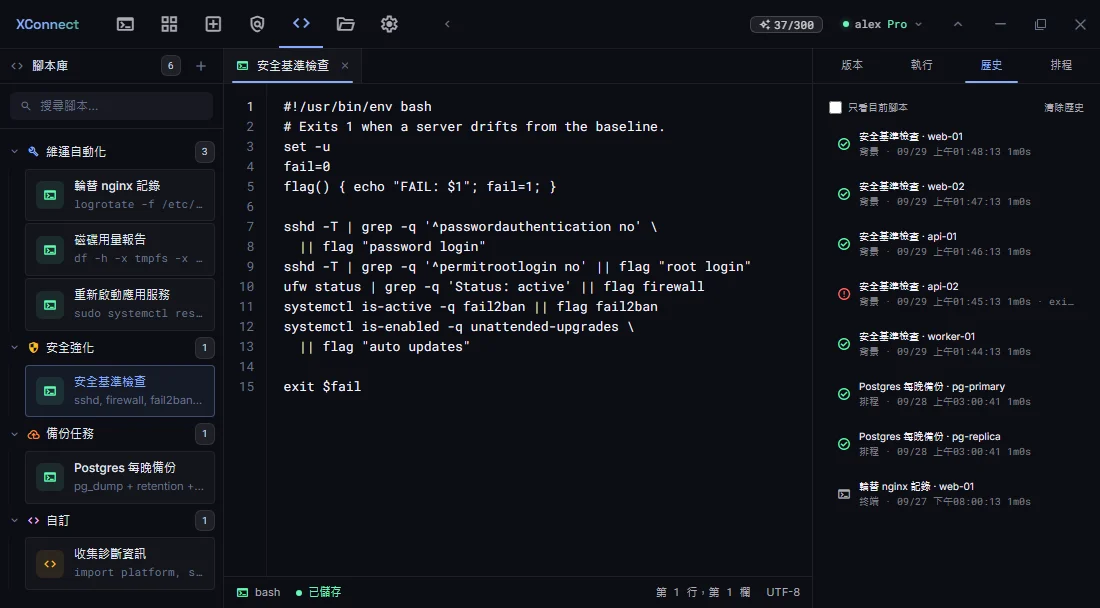1100x608 pixels.
Task: Open settings gear icon
Action: pos(389,24)
